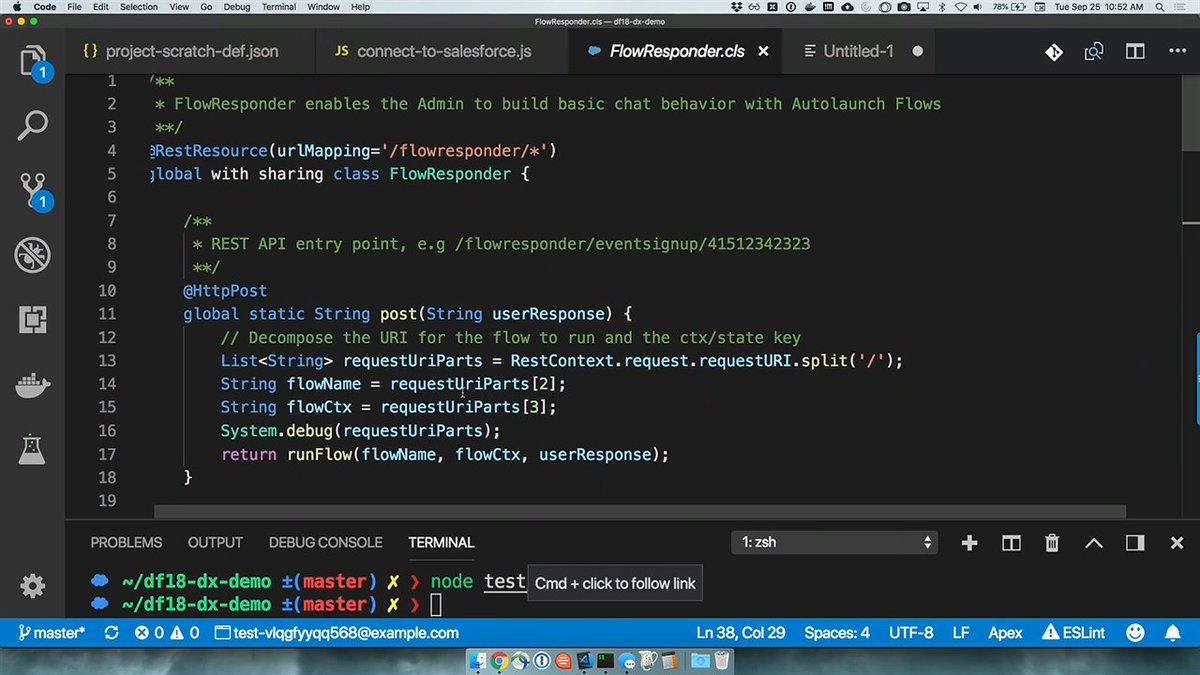Open a new terminal with the plus icon
This screenshot has width=1200, height=675.
click(968, 543)
